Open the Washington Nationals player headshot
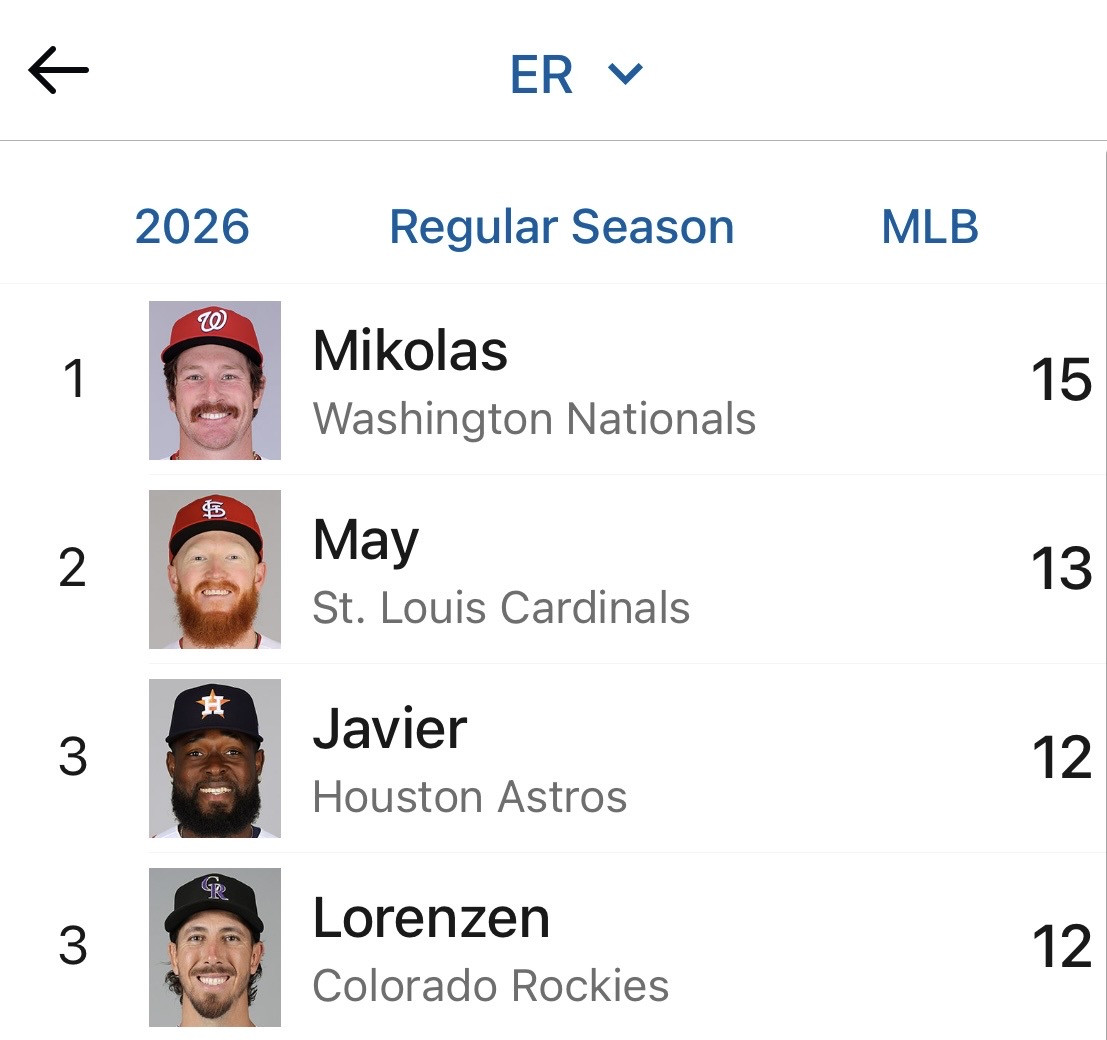 click(x=215, y=381)
